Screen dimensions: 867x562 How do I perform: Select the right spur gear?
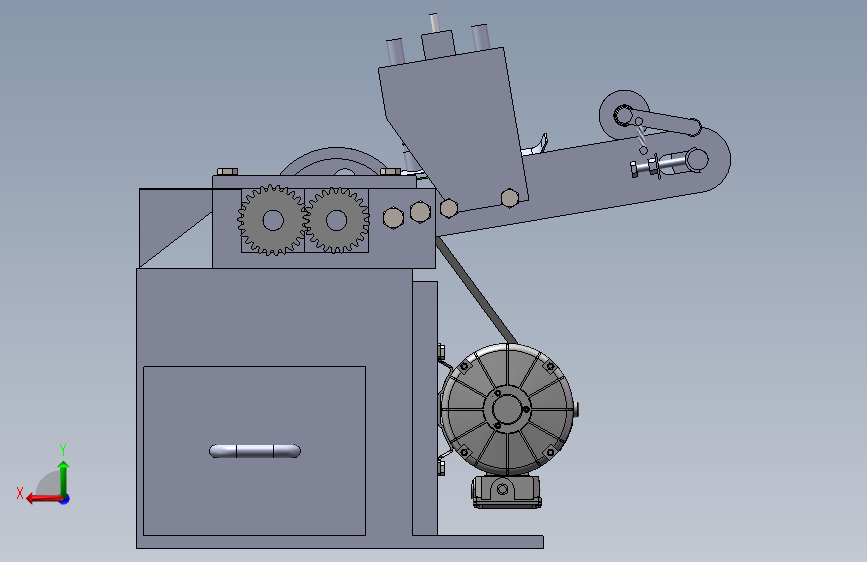point(336,220)
